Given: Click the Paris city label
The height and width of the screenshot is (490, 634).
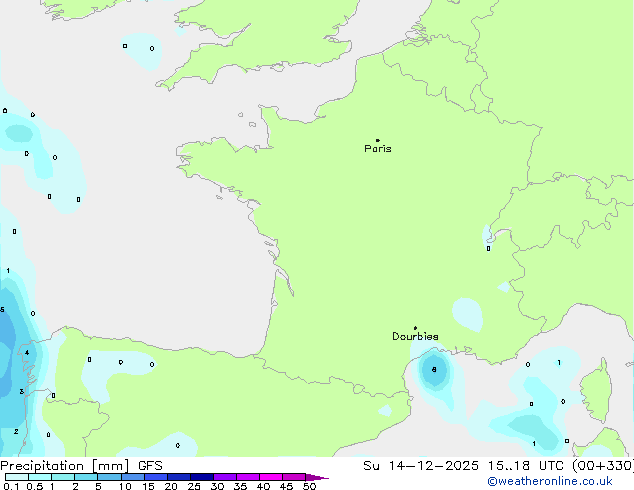Looking at the screenshot, I should (x=378, y=149).
